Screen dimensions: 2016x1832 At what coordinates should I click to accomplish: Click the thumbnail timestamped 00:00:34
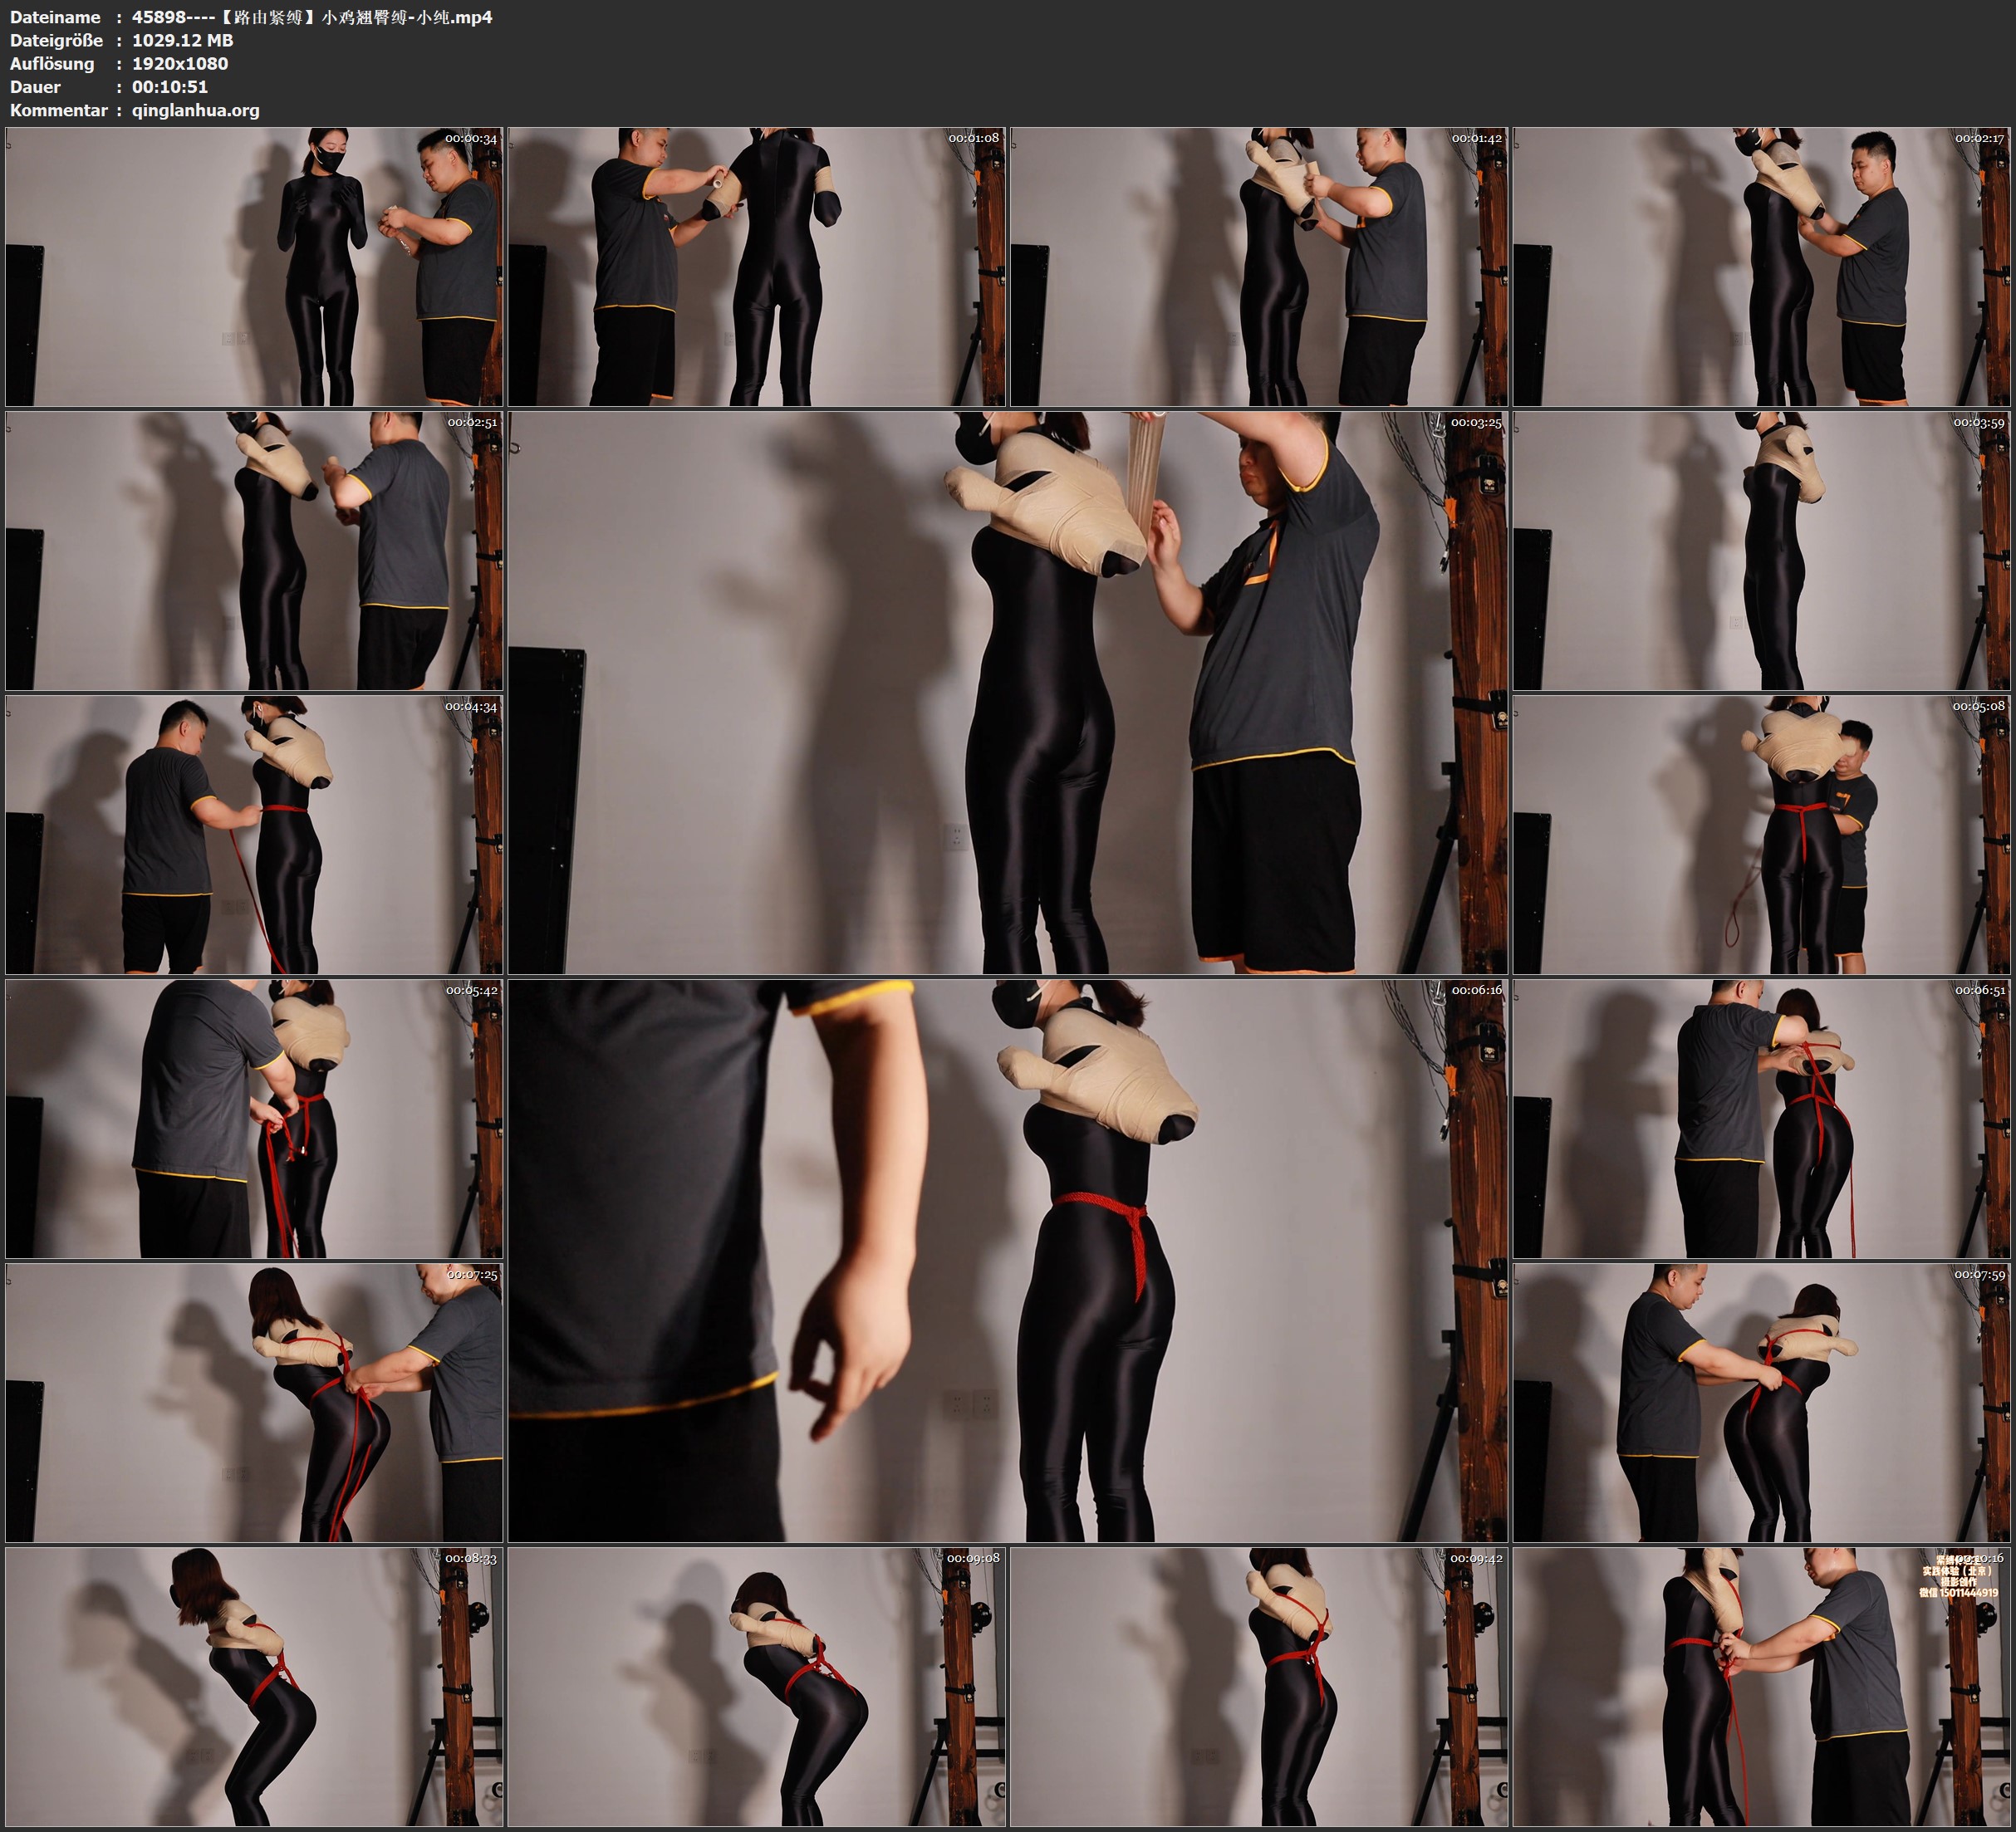click(254, 266)
